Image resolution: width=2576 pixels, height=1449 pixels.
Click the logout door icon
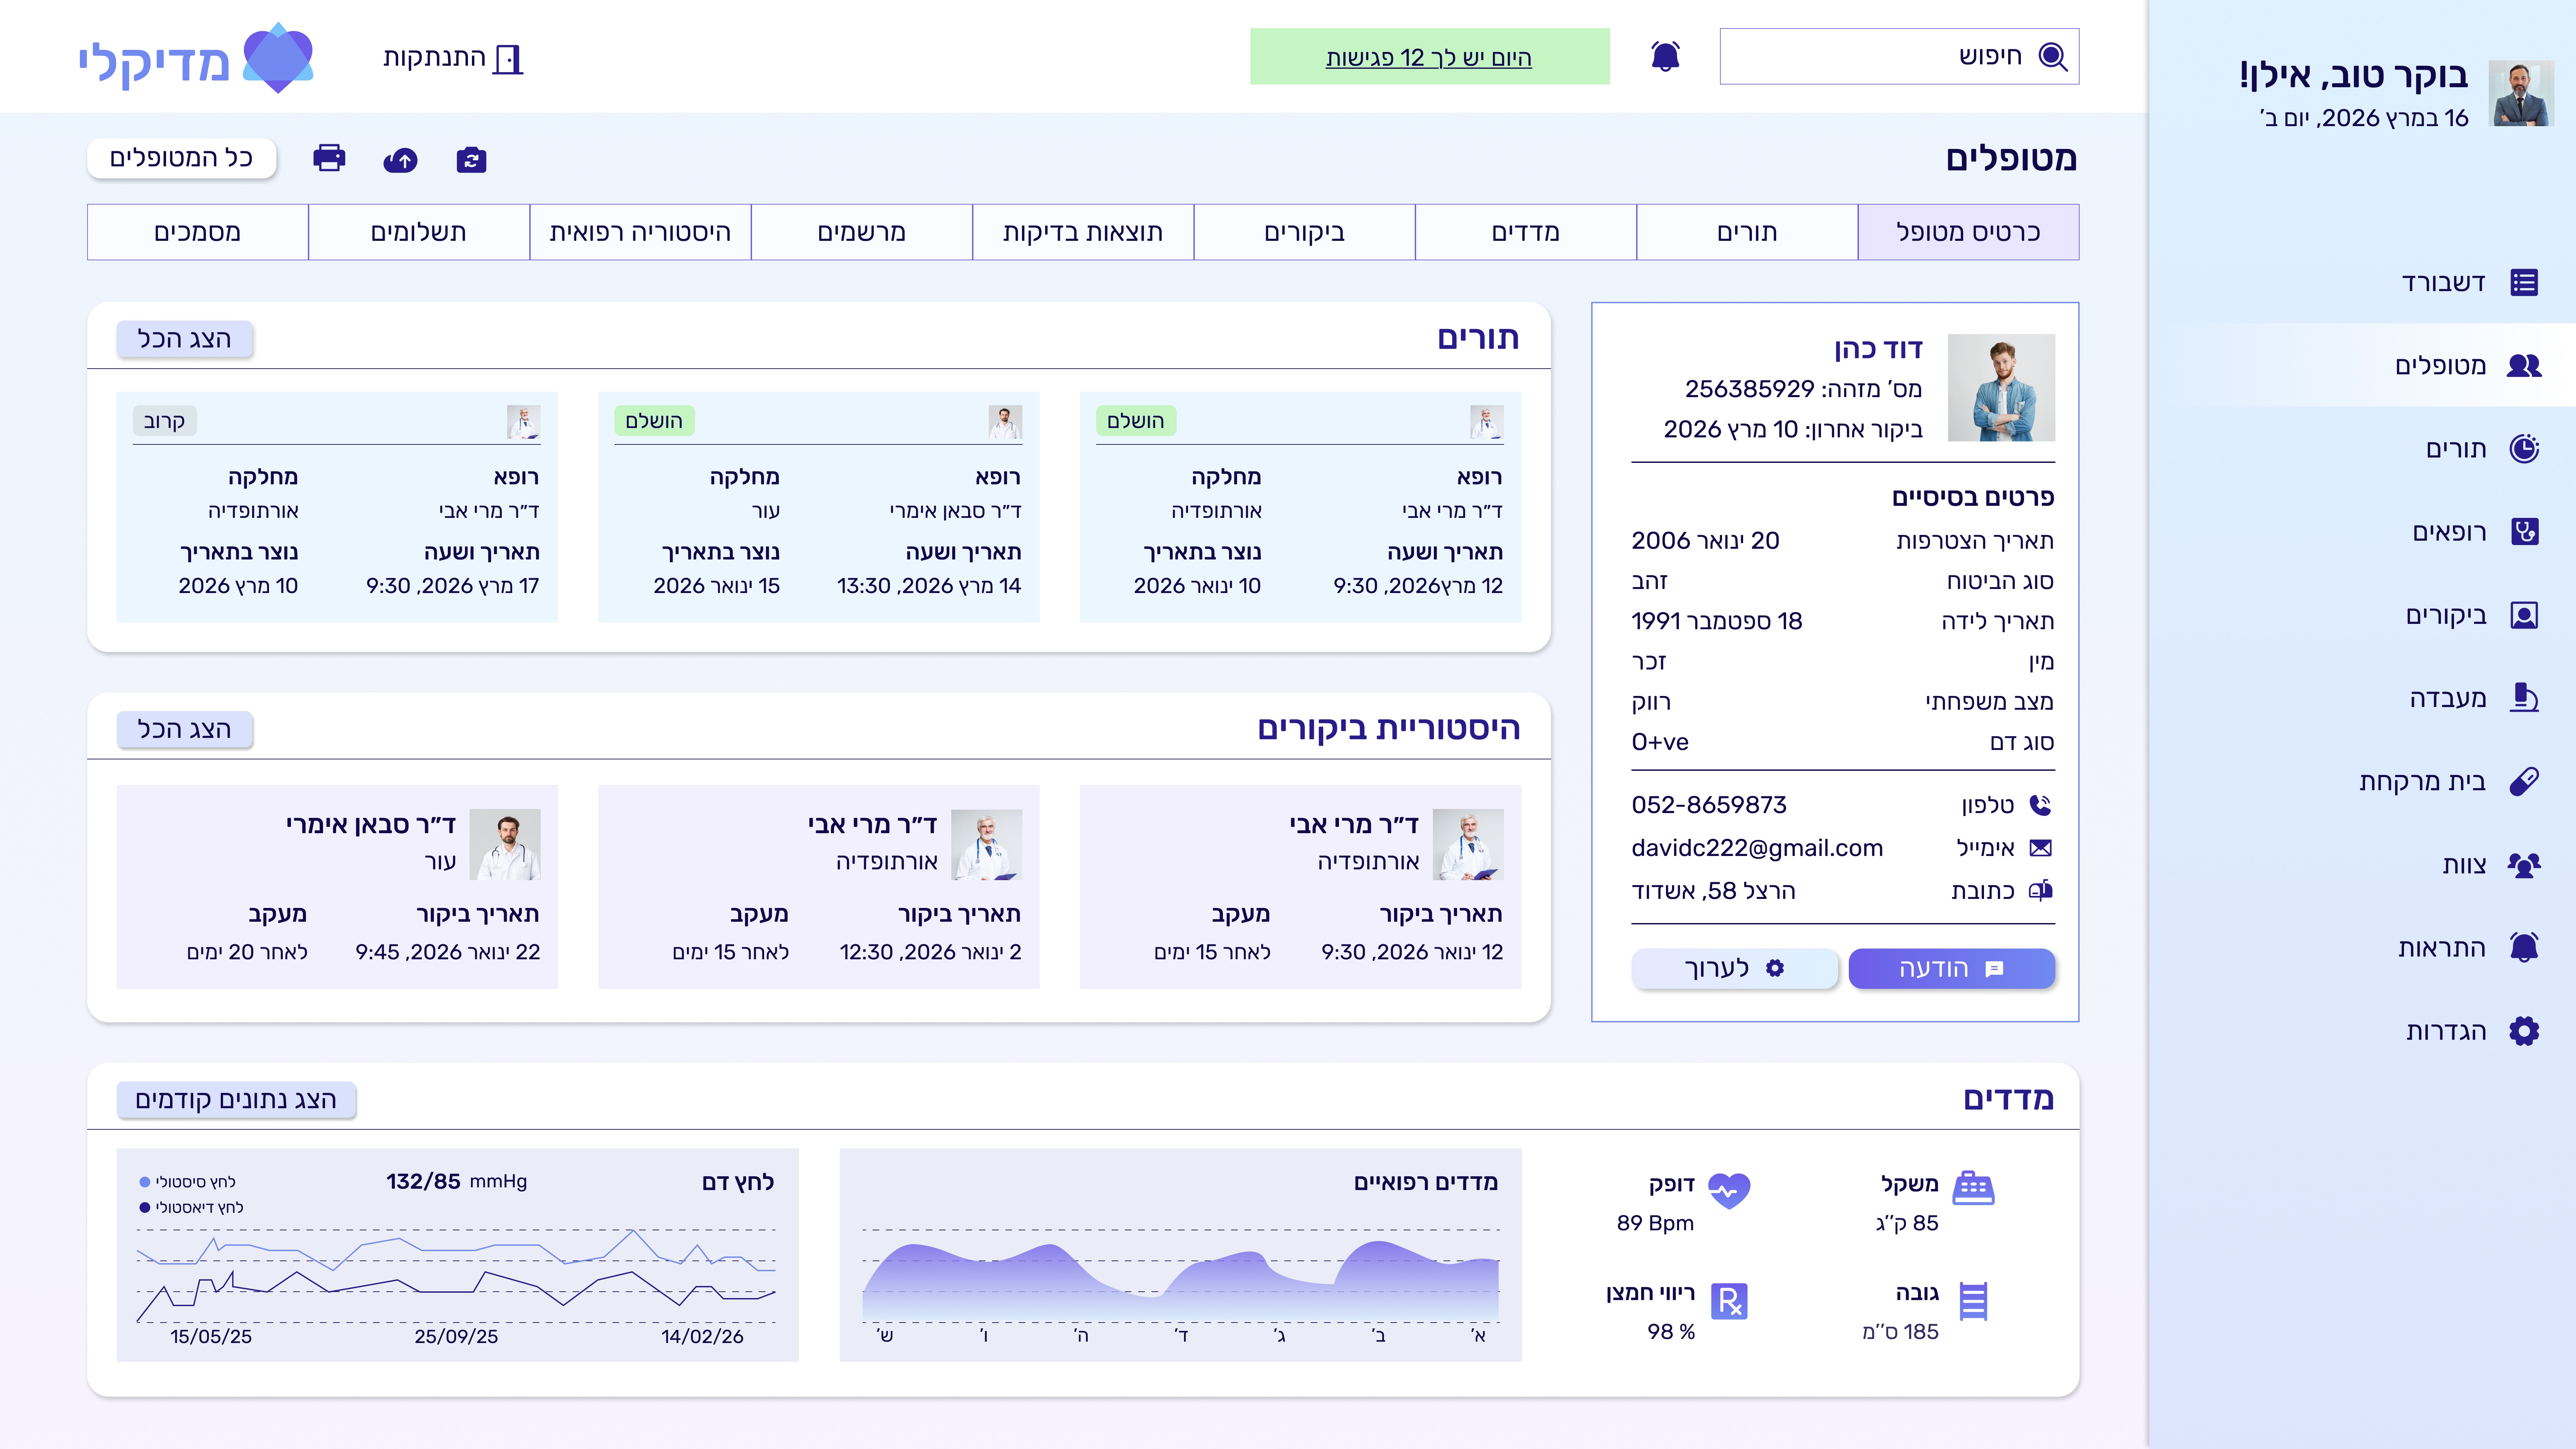tap(508, 59)
